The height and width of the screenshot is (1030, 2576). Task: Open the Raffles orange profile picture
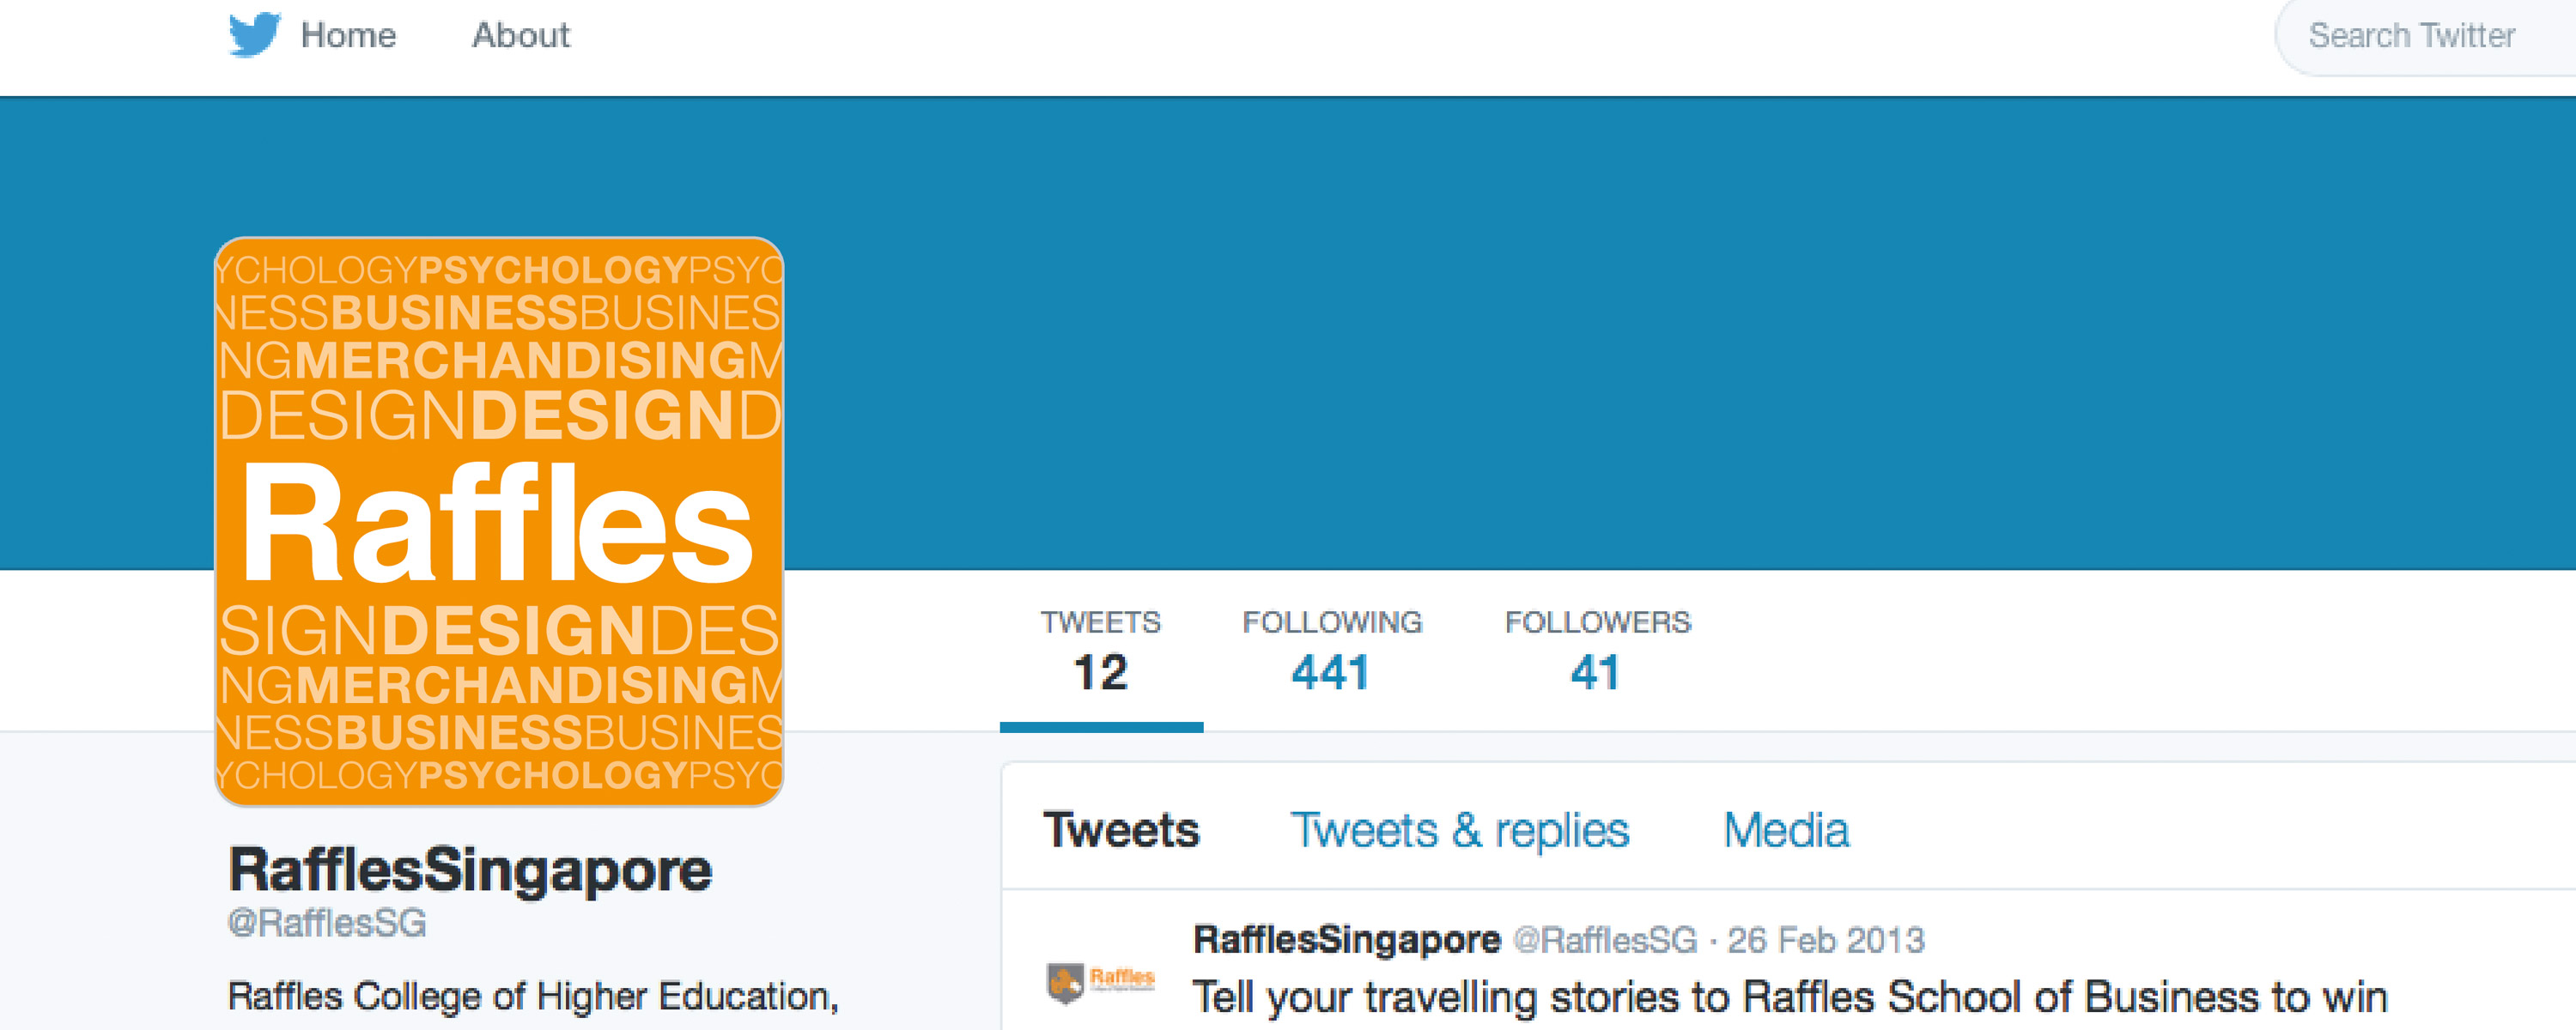499,521
